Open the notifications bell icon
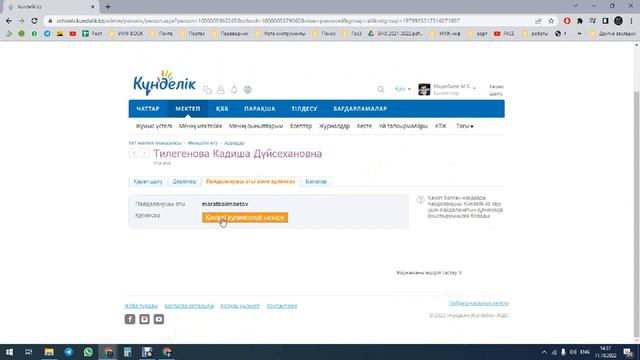Viewport: 640px width, 360px height. (234, 89)
